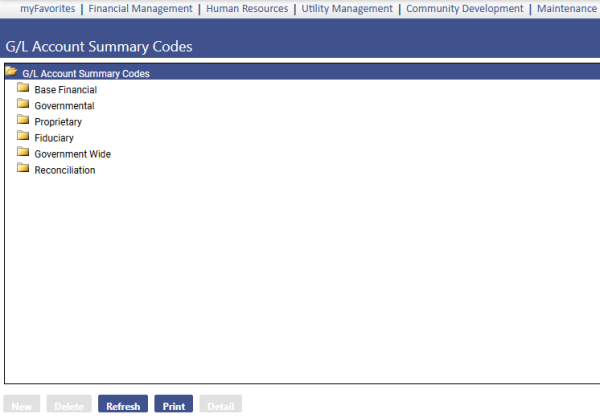Click the Government Wide folder icon
Screen dimensions: 600x418
(x=23, y=152)
